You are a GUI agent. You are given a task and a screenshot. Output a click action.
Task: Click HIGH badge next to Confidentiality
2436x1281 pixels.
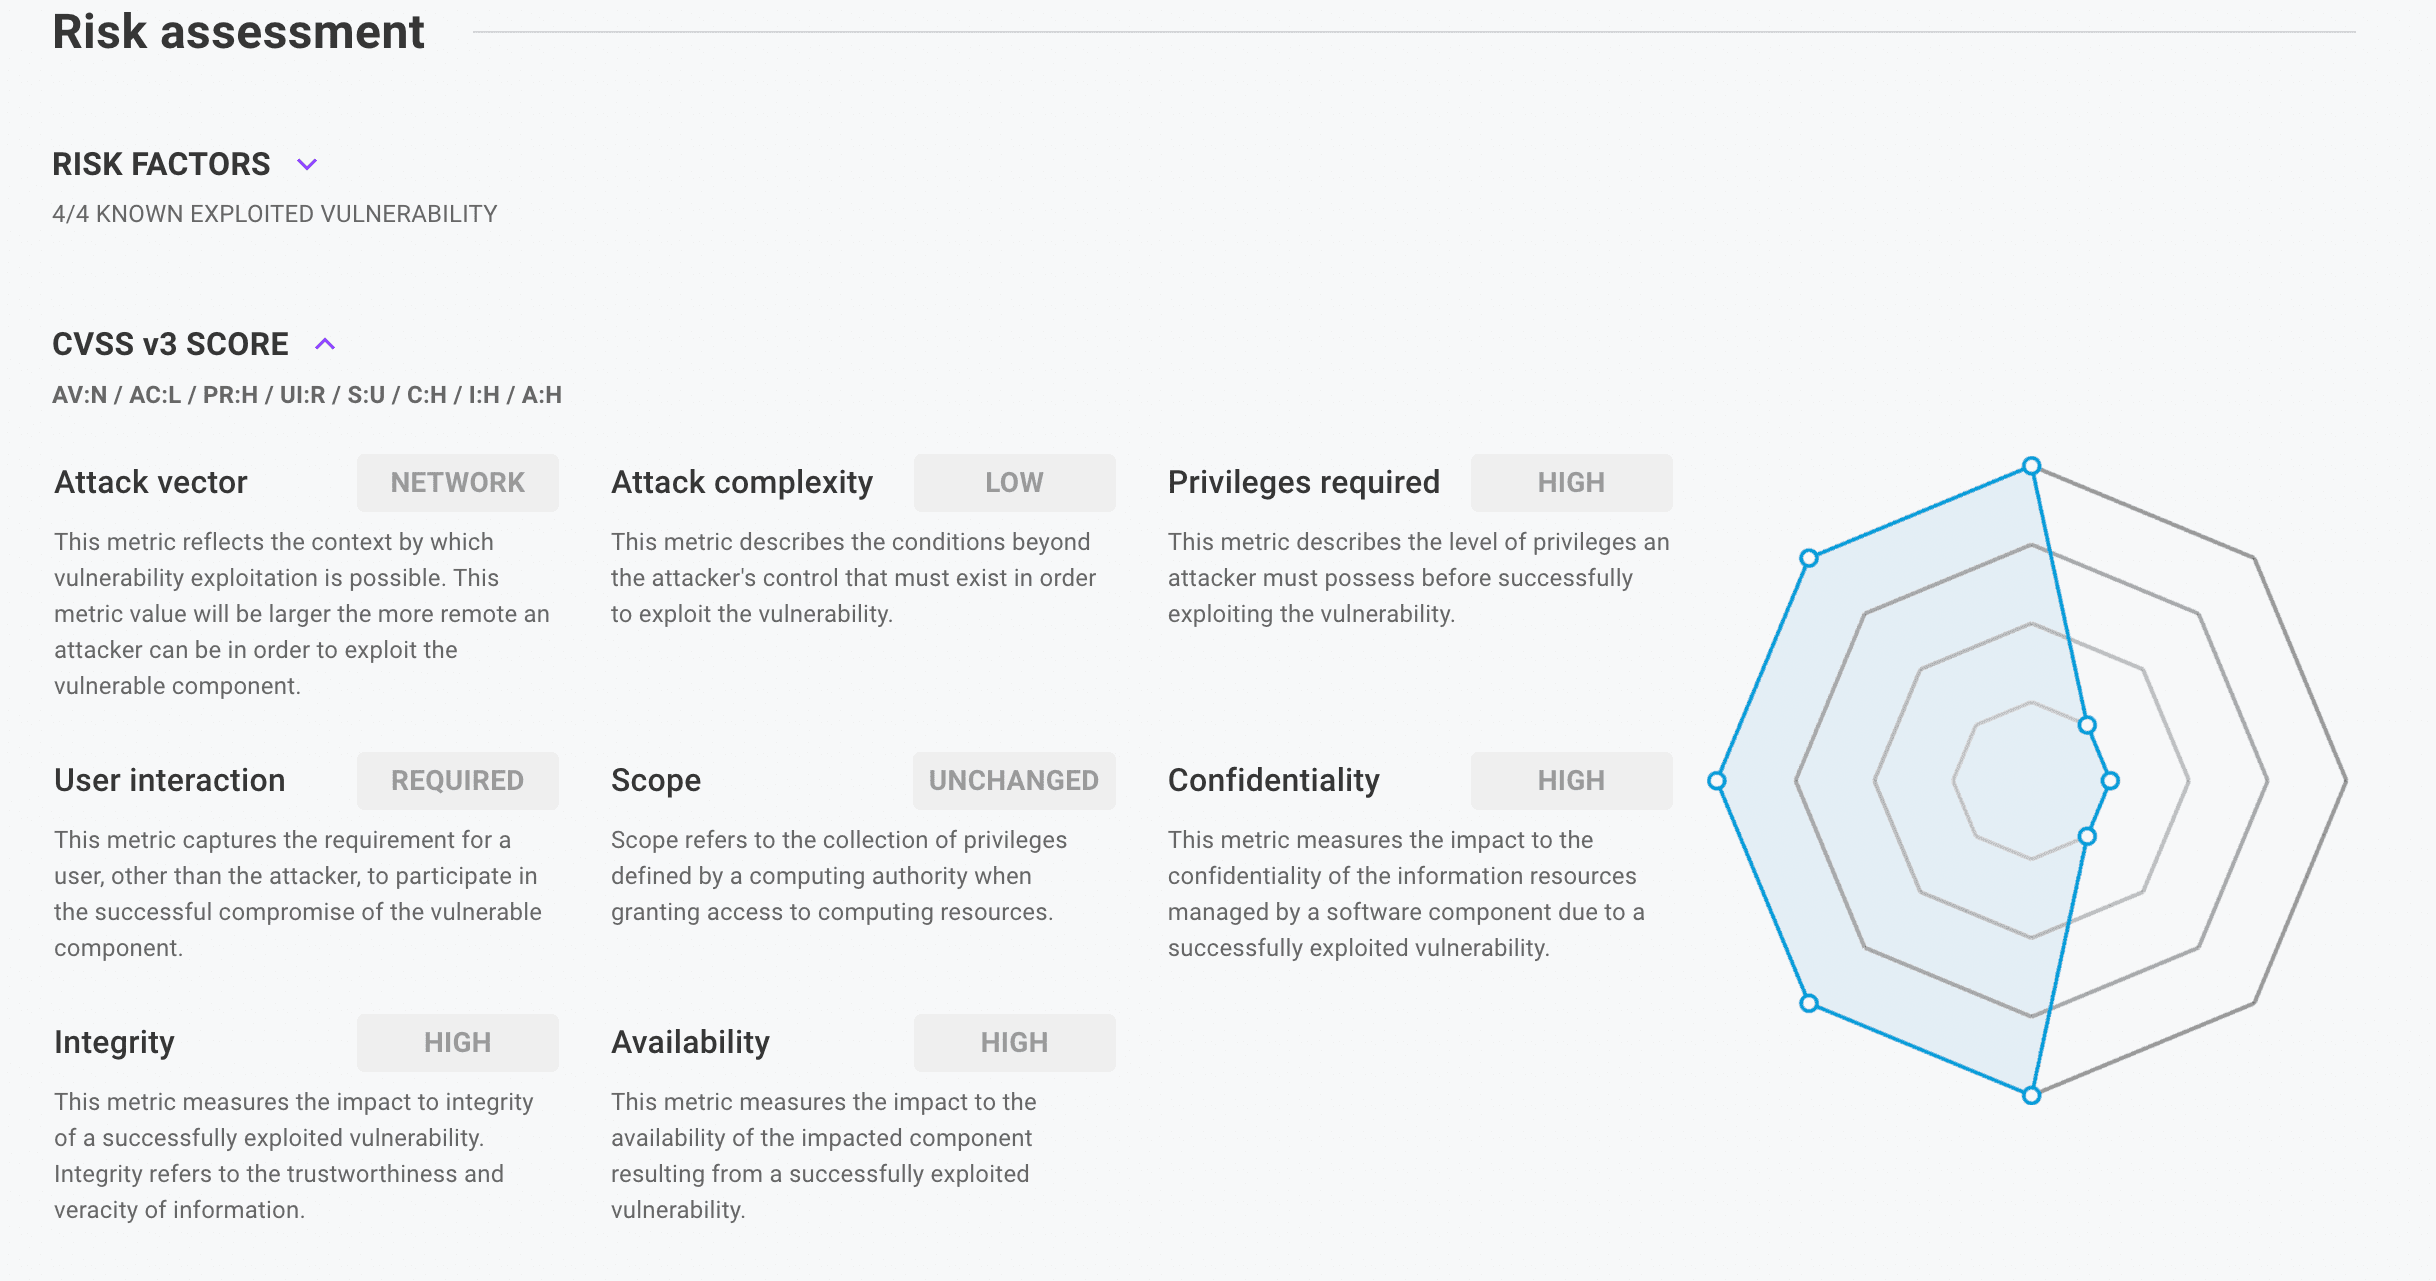pyautogui.click(x=1570, y=781)
